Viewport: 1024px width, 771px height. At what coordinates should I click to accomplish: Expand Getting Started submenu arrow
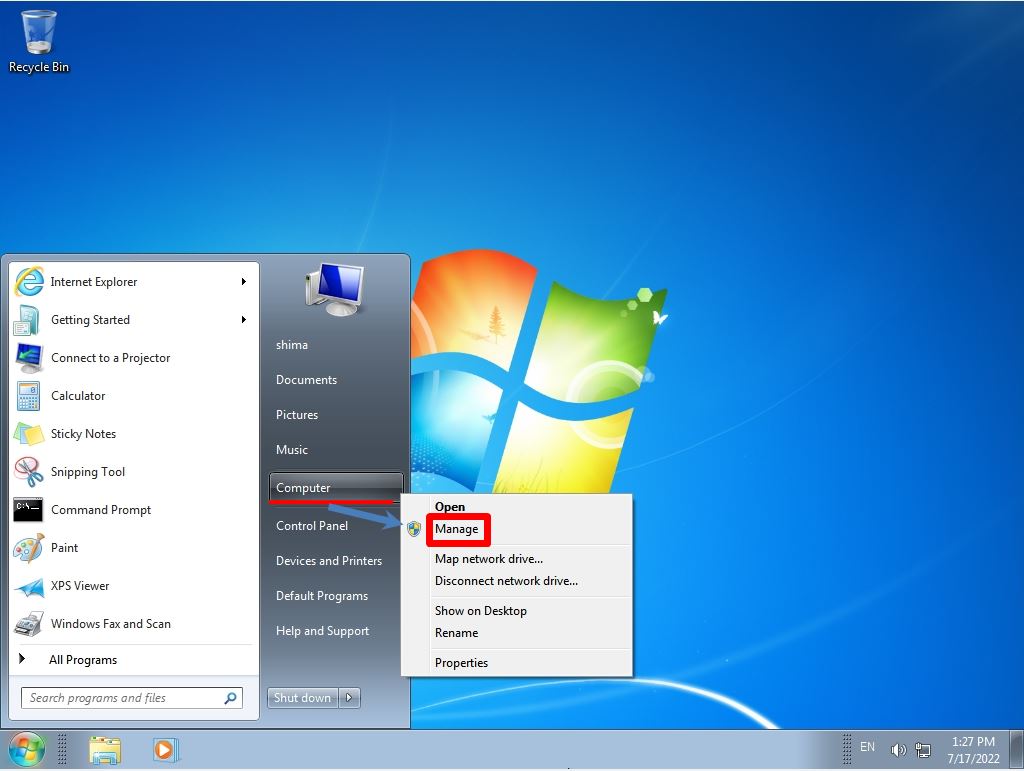tap(244, 319)
